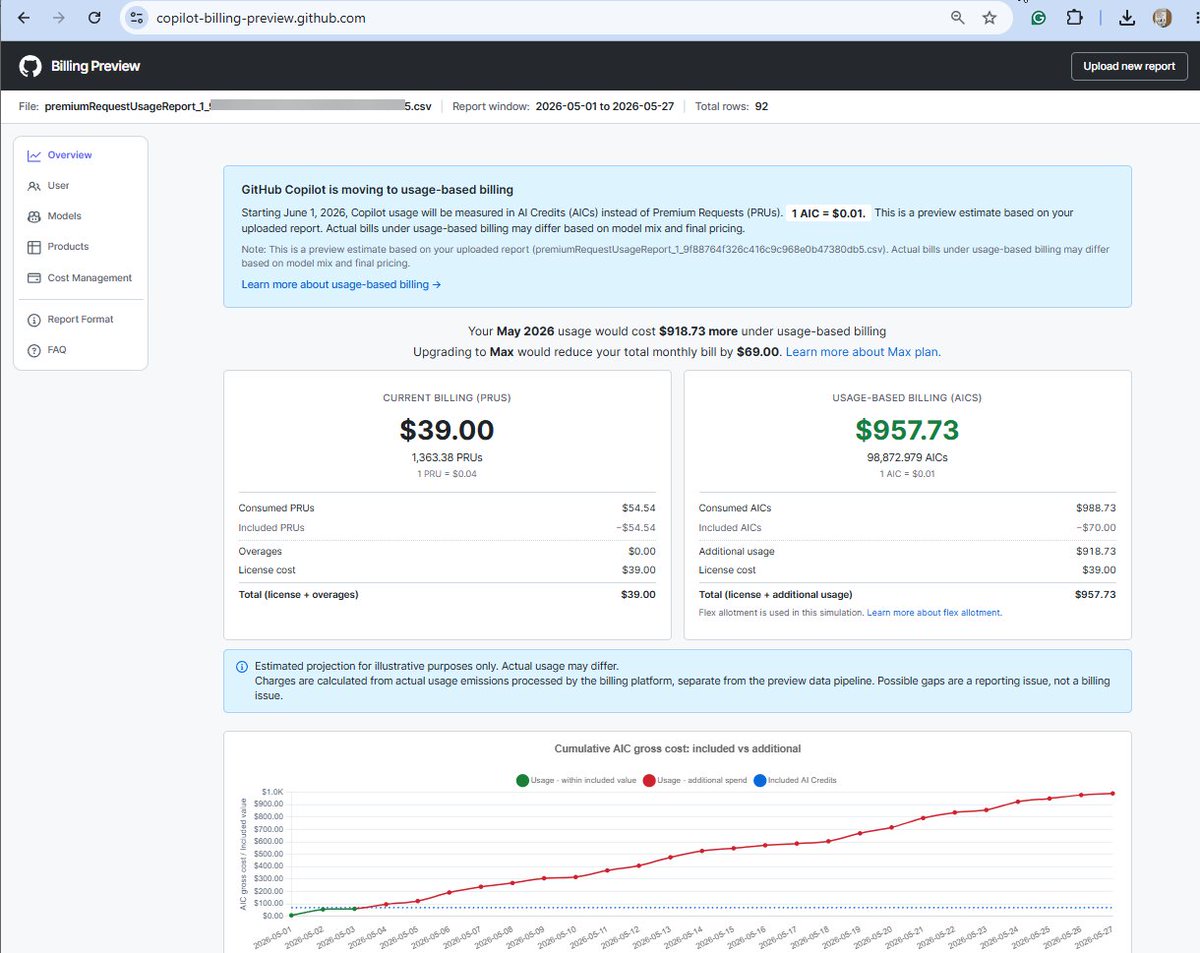Click the GitHub logo in header

pos(31,66)
